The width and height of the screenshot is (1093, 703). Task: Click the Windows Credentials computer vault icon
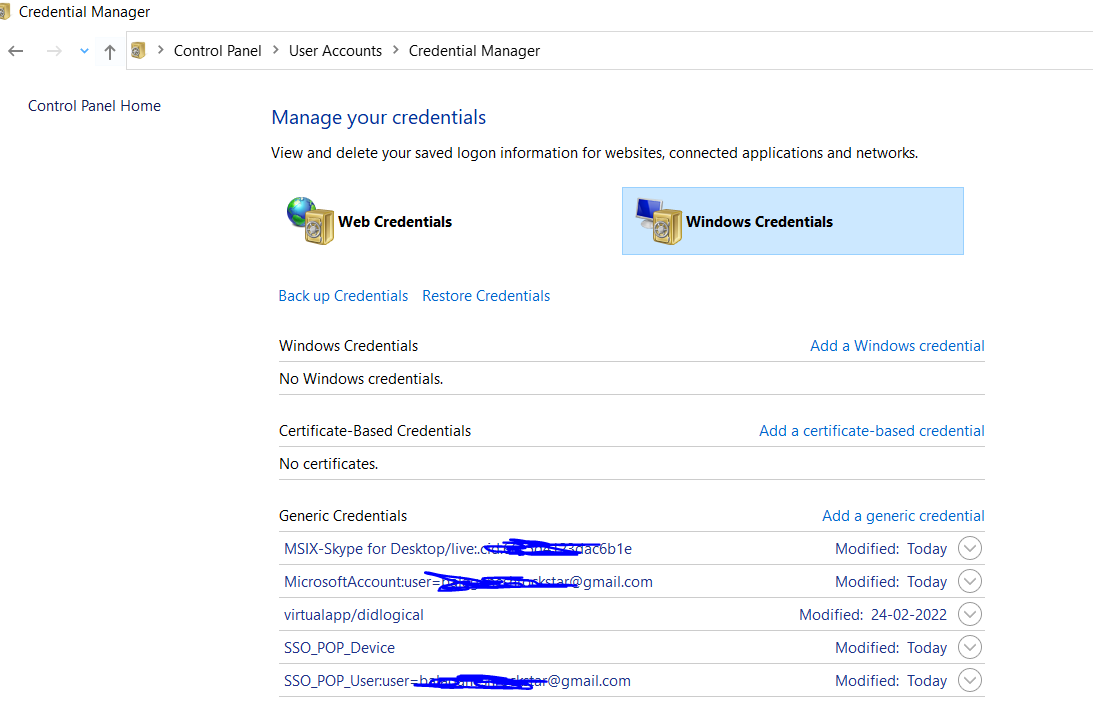coord(658,221)
